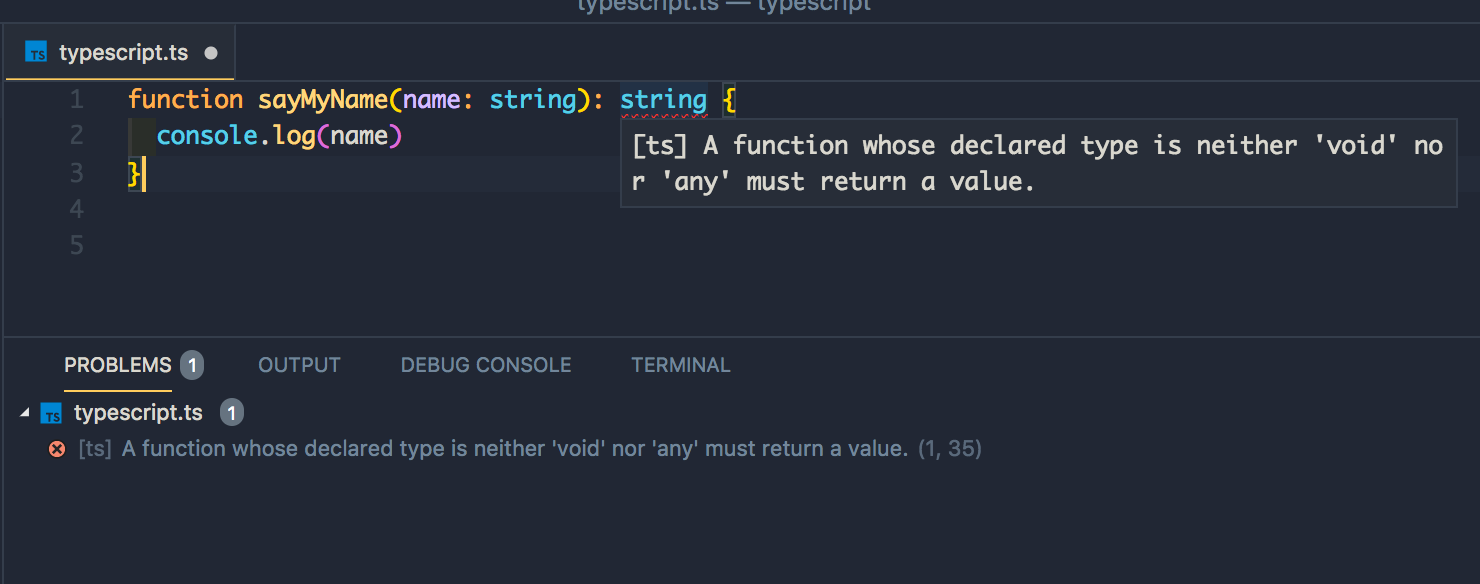Select the typescript.ts editor tab
This screenshot has width=1480, height=584.
point(120,53)
